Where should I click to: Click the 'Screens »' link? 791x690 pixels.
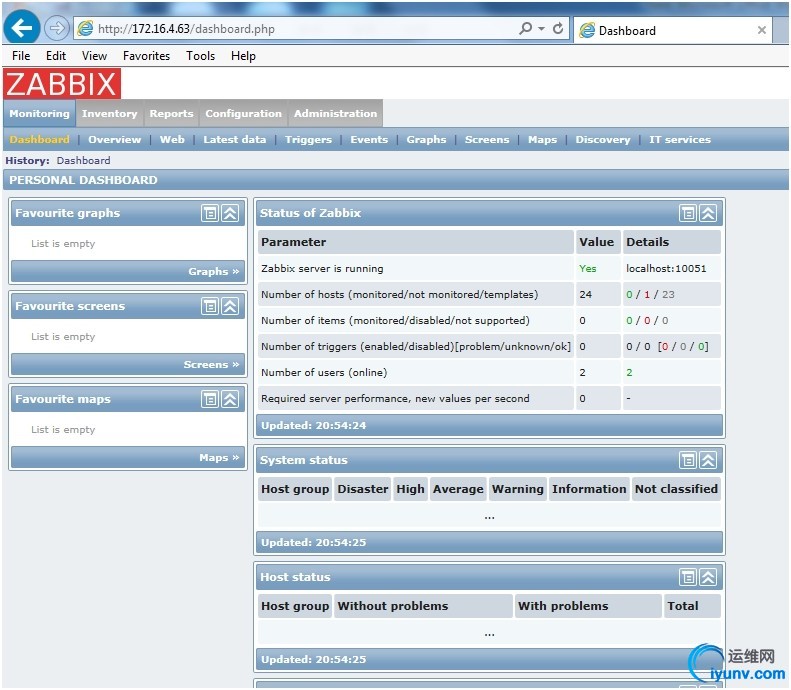pyautogui.click(x=211, y=365)
